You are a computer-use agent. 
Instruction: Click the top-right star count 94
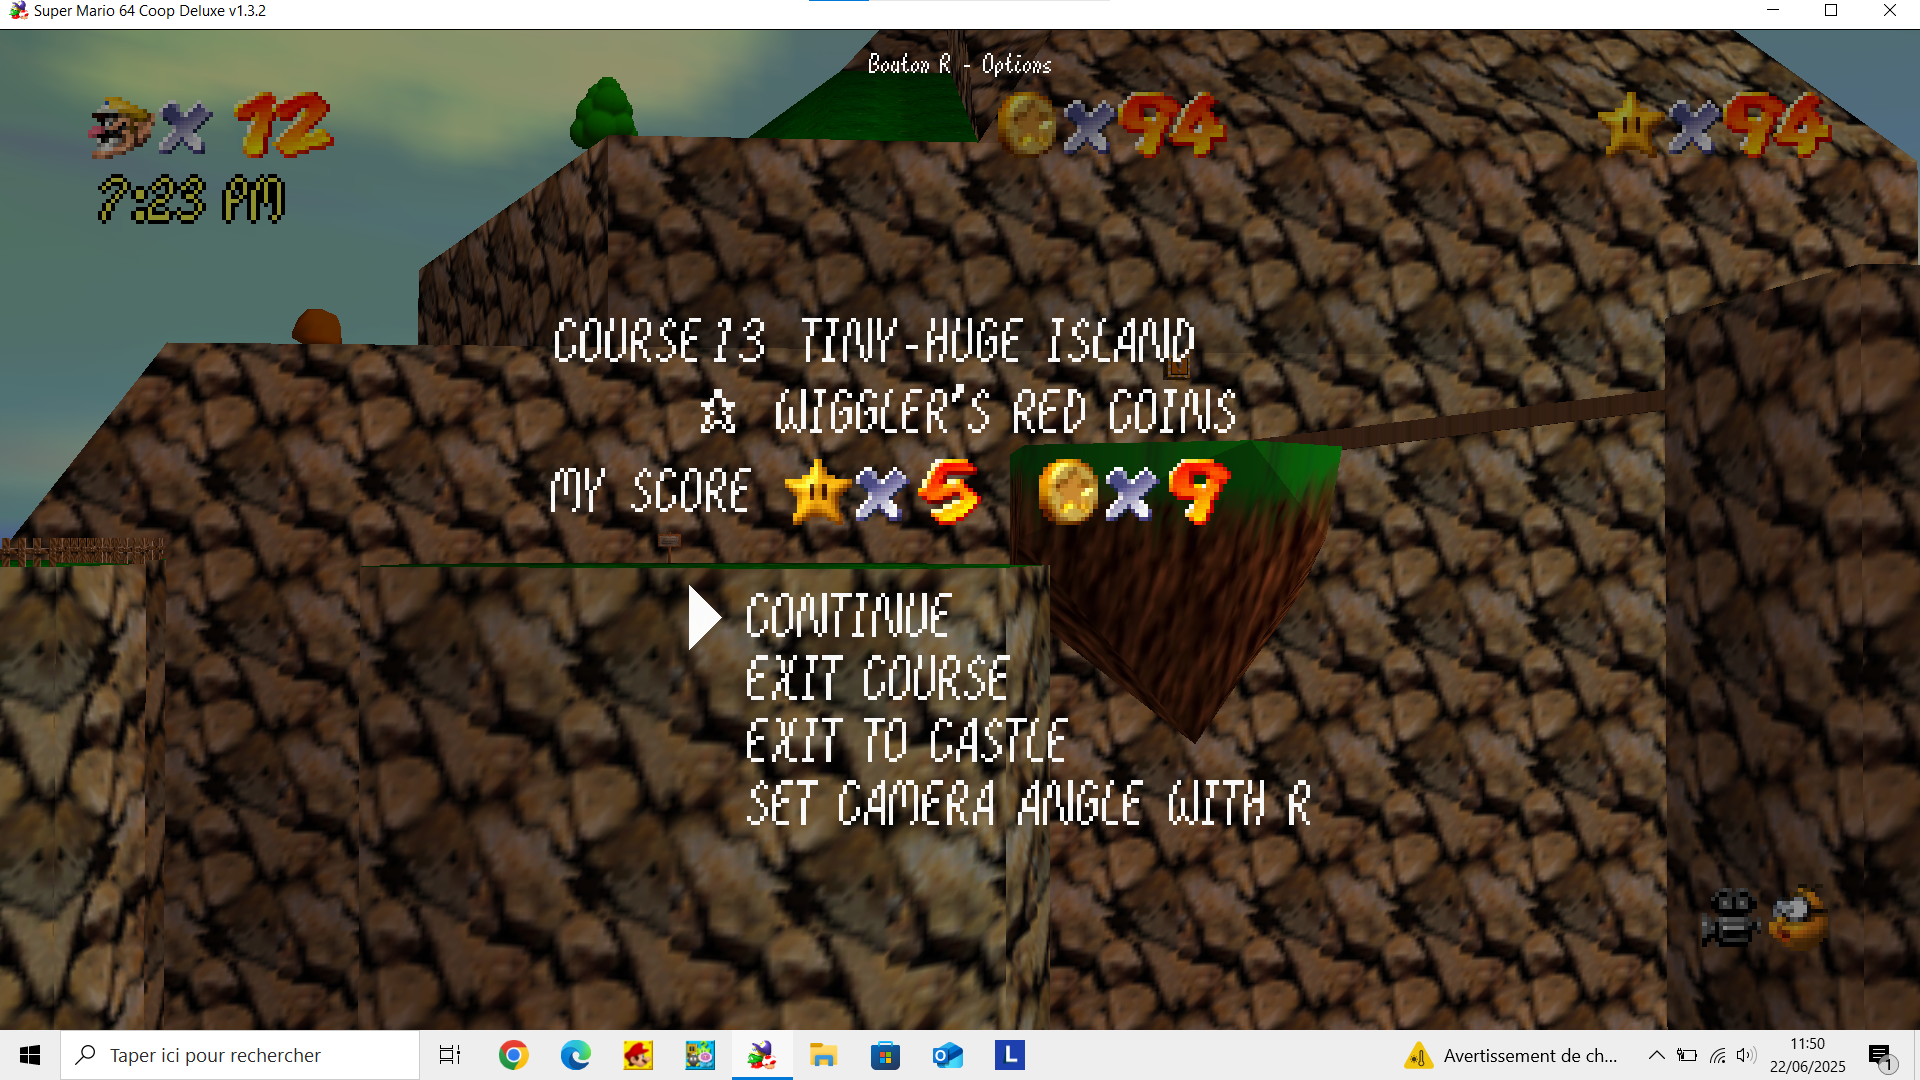(x=1778, y=126)
